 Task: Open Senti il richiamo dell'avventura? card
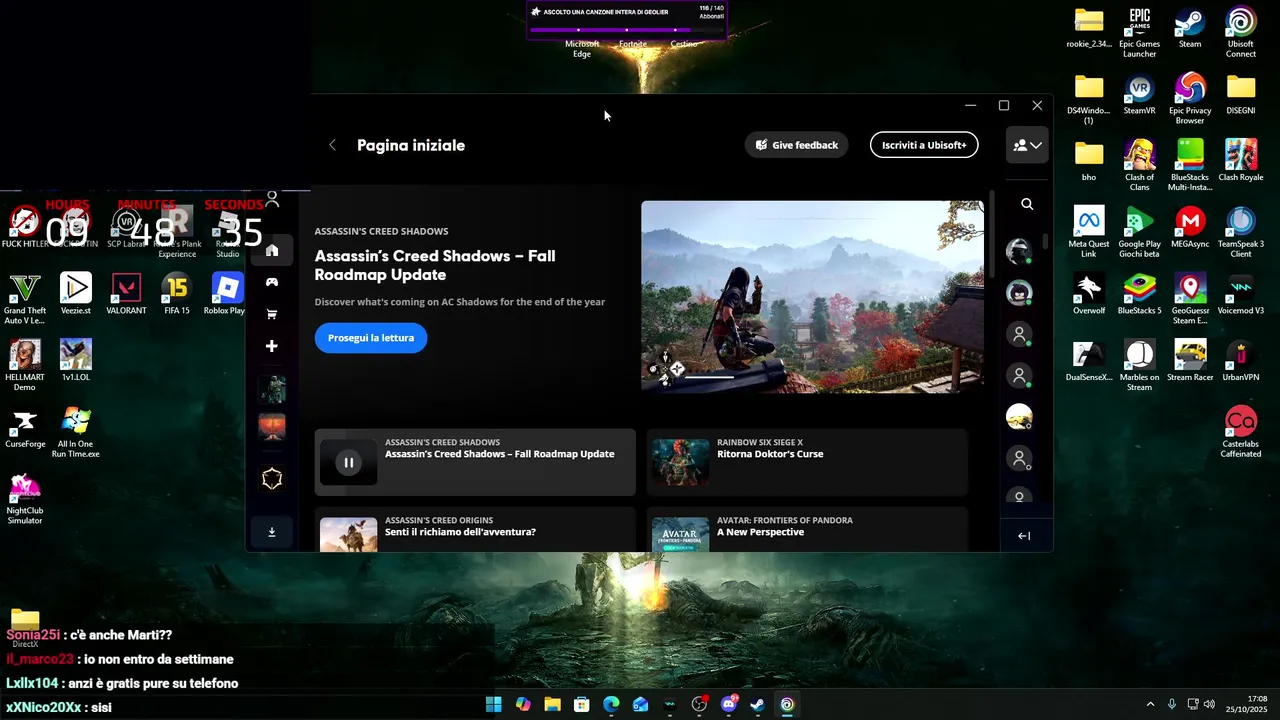point(475,530)
